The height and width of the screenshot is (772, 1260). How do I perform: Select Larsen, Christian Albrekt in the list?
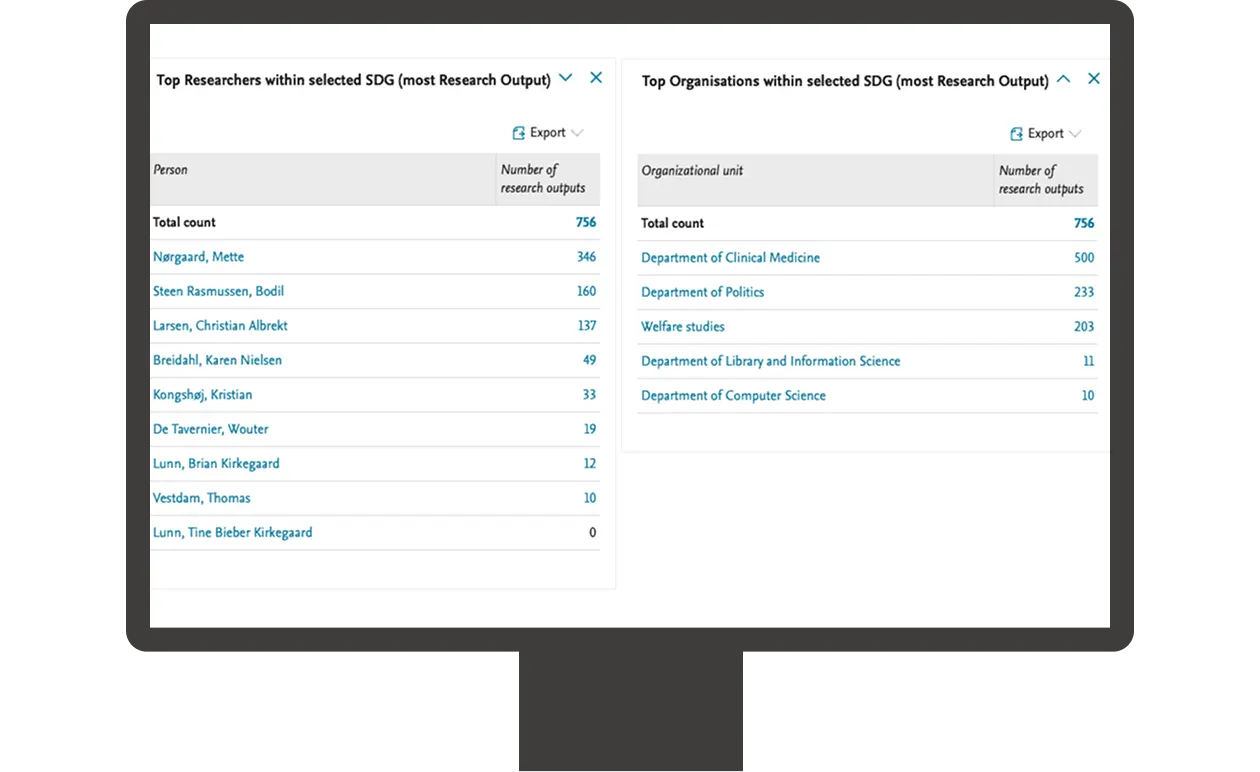220,325
